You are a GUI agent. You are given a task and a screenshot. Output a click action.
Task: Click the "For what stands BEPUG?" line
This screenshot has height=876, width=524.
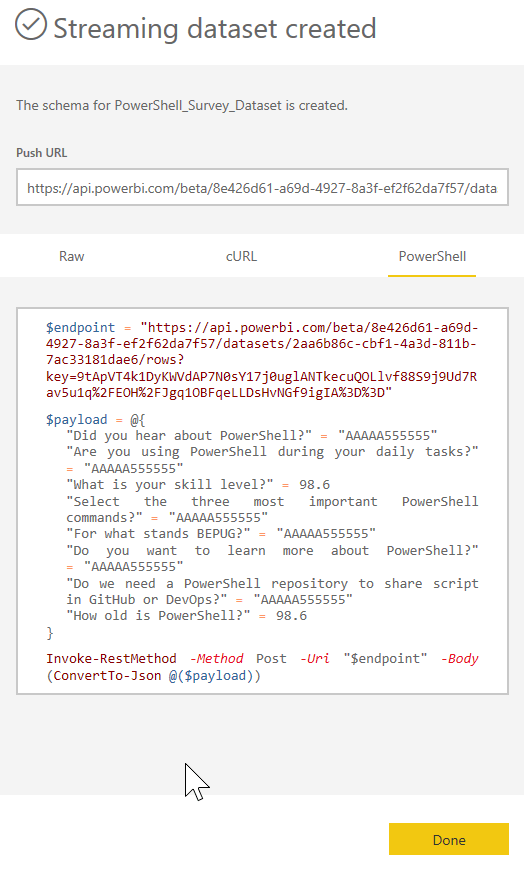[x=221, y=534]
